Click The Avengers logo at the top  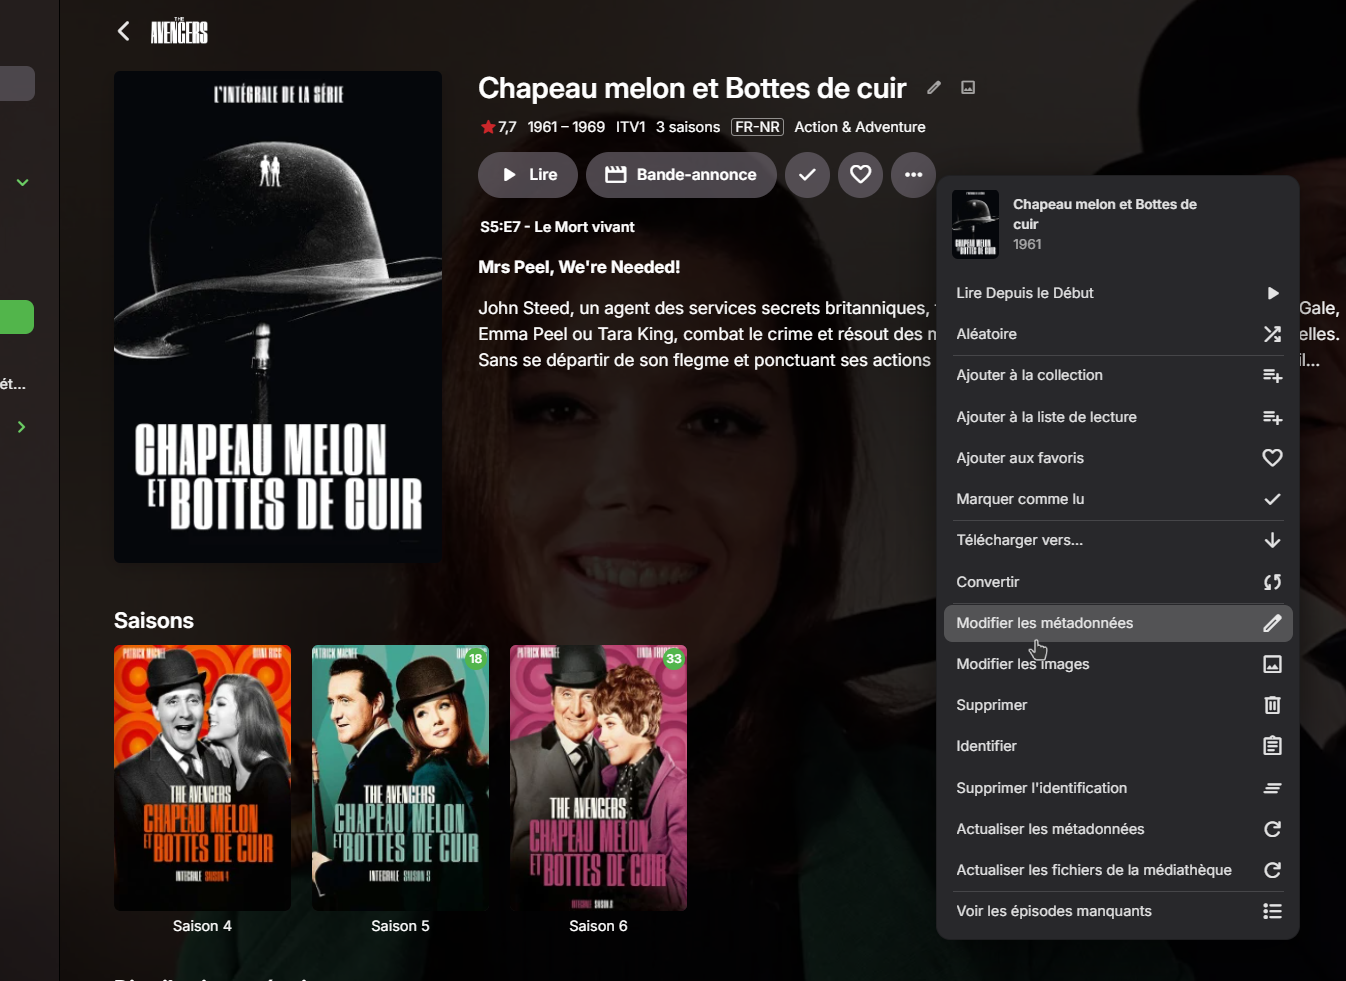[x=179, y=32]
